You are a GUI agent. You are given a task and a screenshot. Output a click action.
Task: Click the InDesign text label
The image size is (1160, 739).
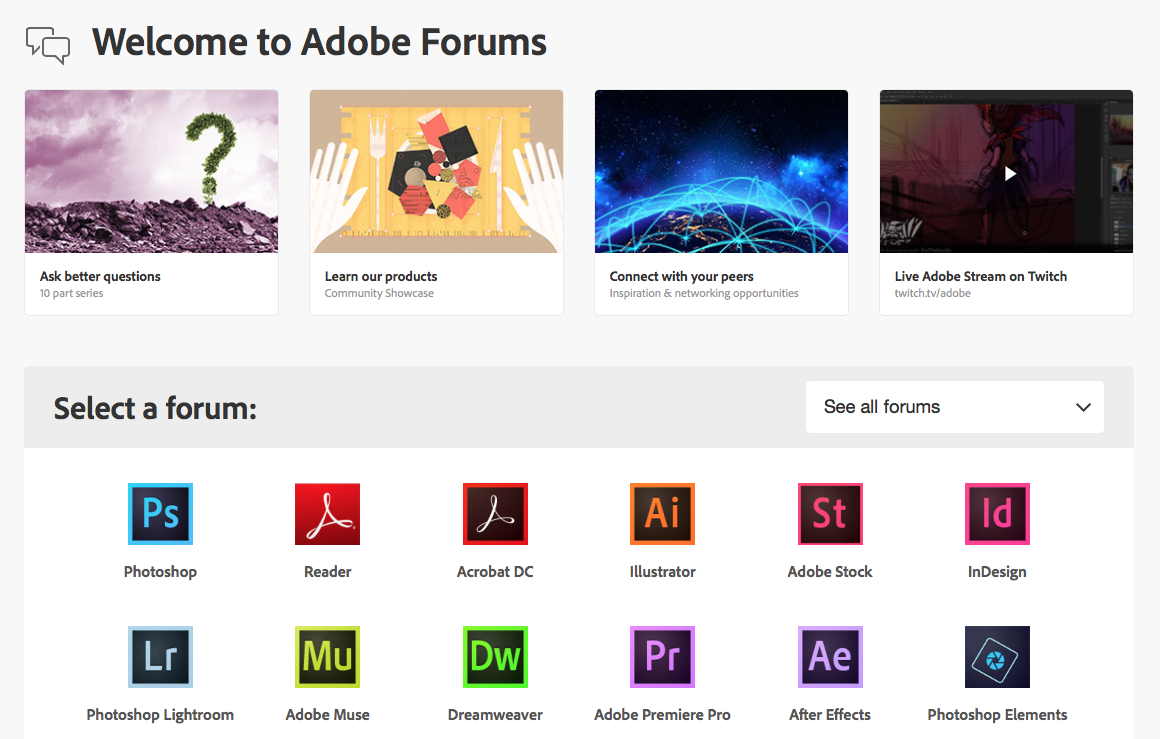point(997,572)
